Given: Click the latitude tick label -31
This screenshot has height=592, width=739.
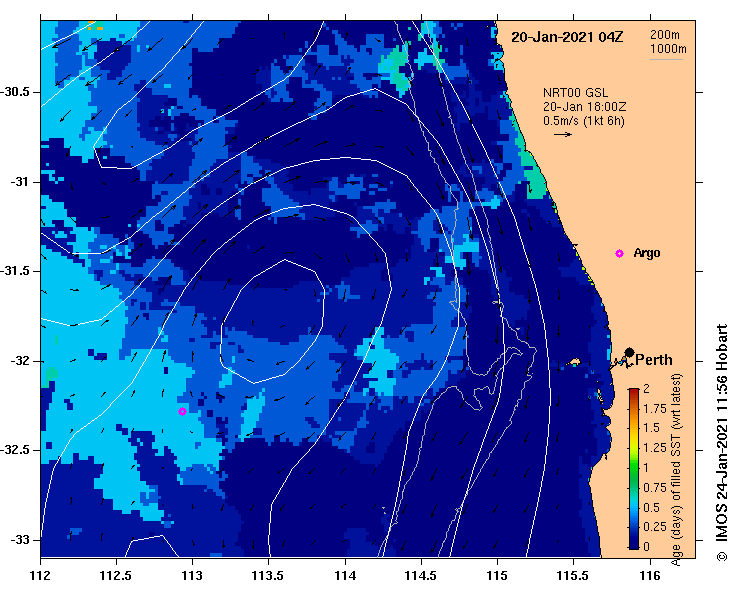Looking at the screenshot, I should pos(19,181).
